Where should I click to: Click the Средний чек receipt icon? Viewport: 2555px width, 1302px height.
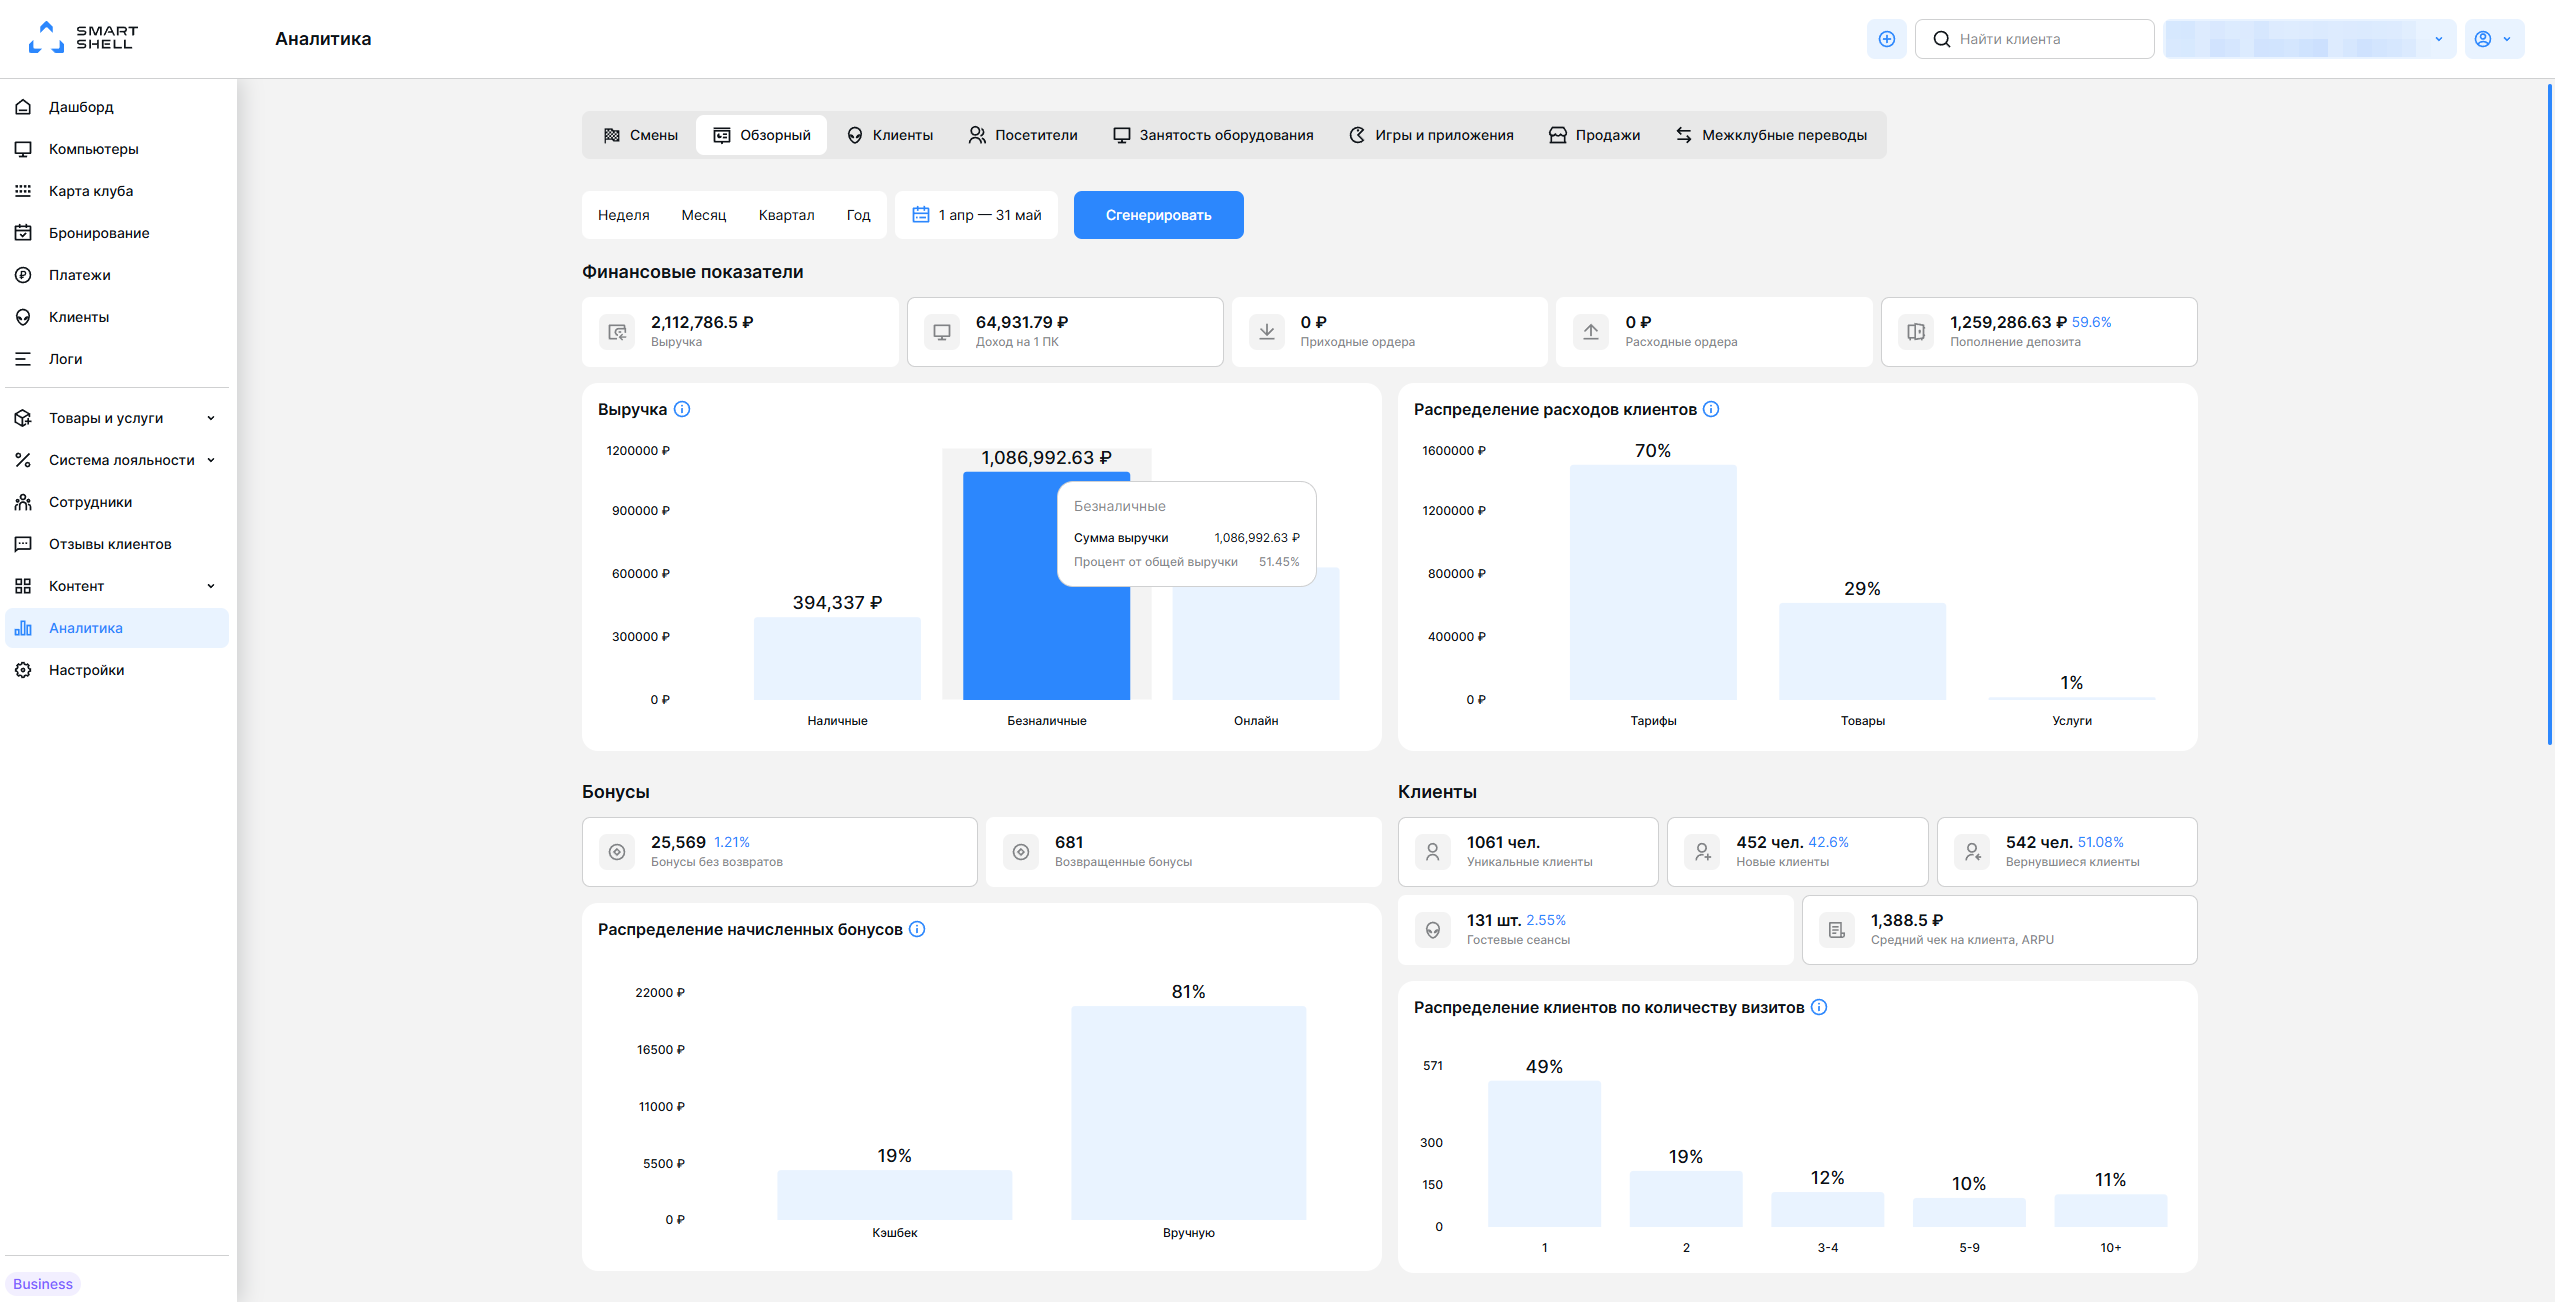(x=1837, y=930)
